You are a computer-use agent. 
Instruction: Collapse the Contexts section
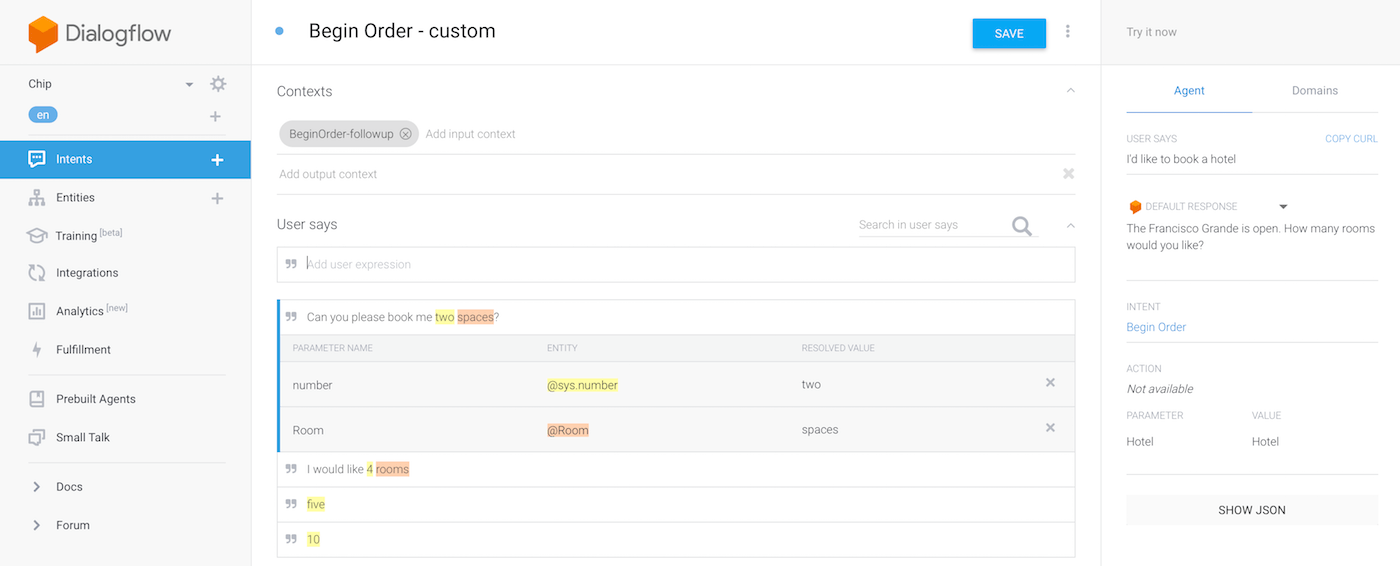point(1070,91)
